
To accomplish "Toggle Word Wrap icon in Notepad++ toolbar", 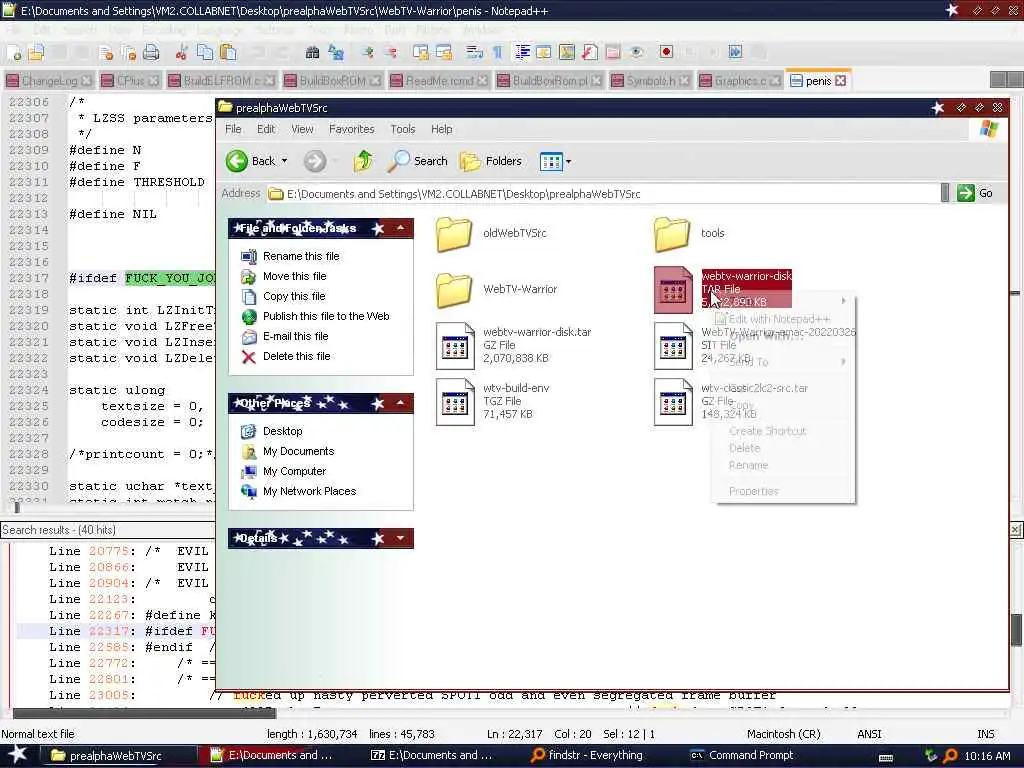I will pos(475,52).
